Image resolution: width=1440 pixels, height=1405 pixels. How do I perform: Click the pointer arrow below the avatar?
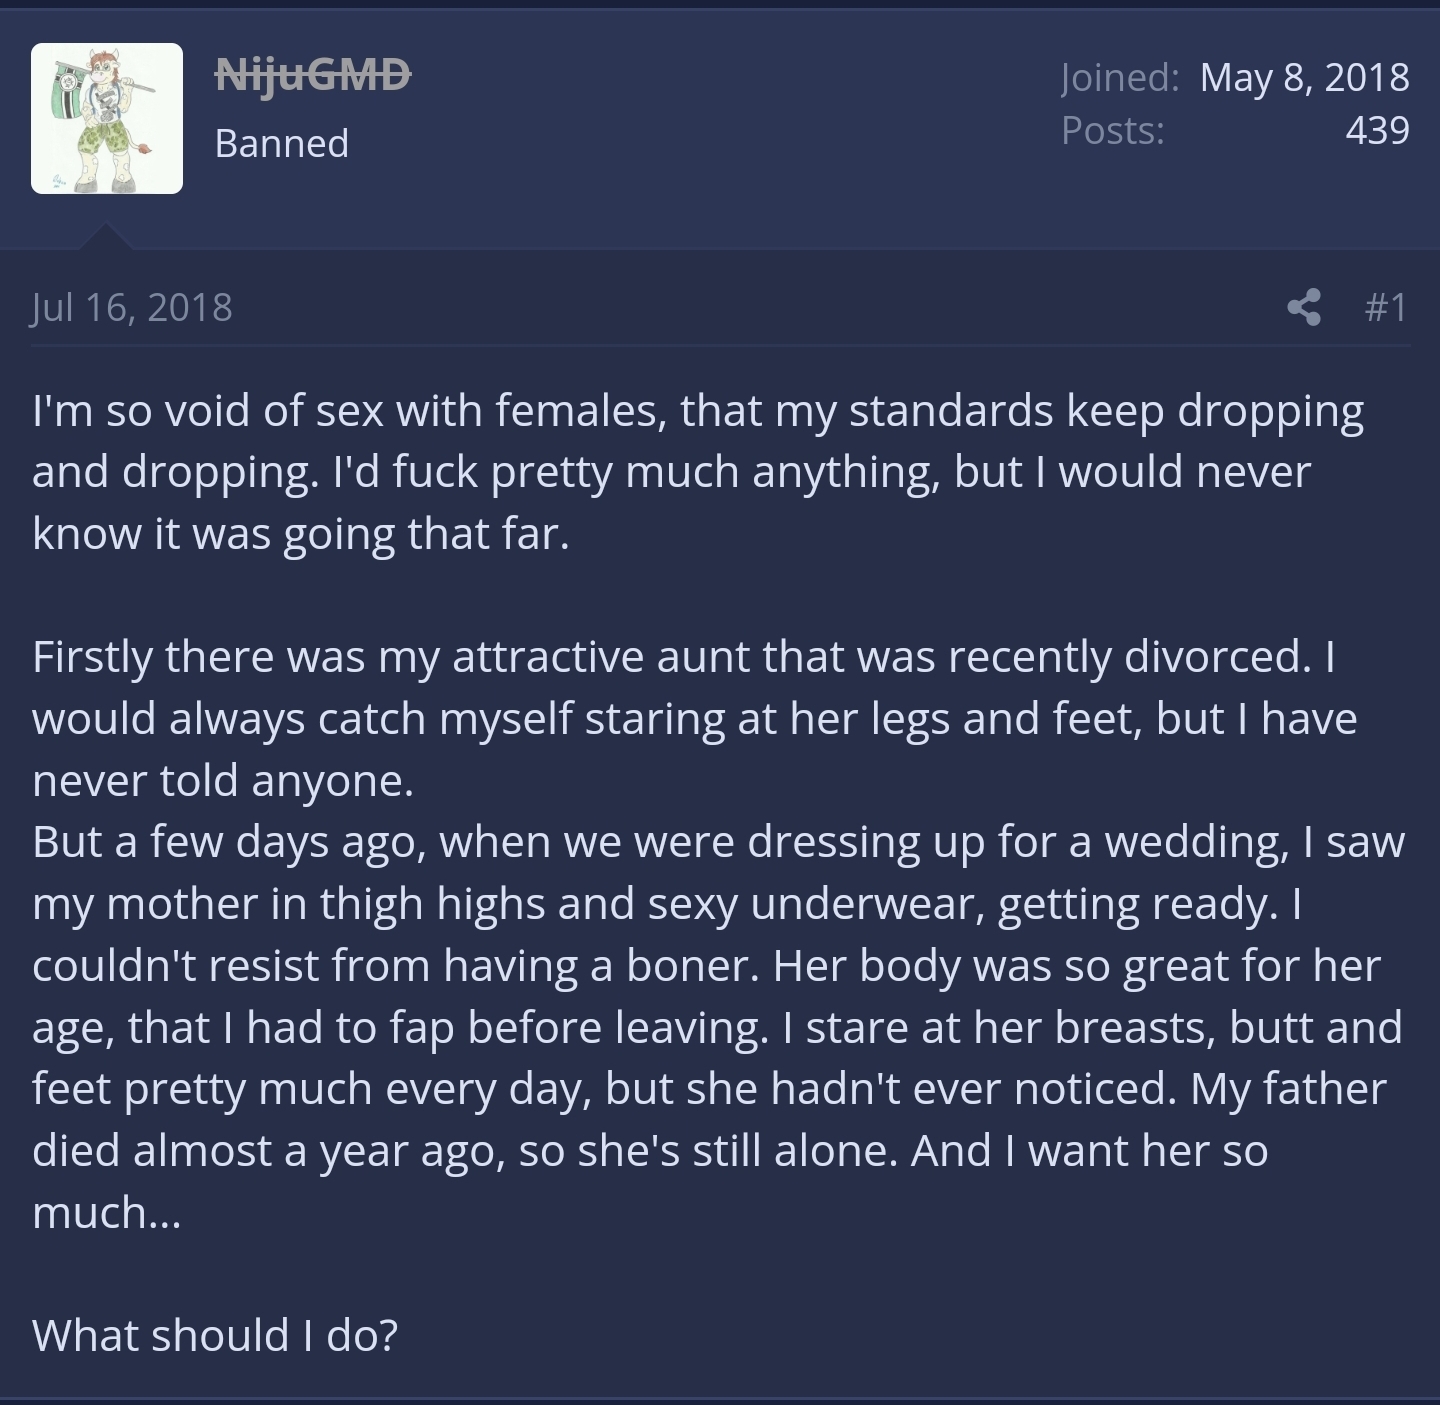(104, 237)
